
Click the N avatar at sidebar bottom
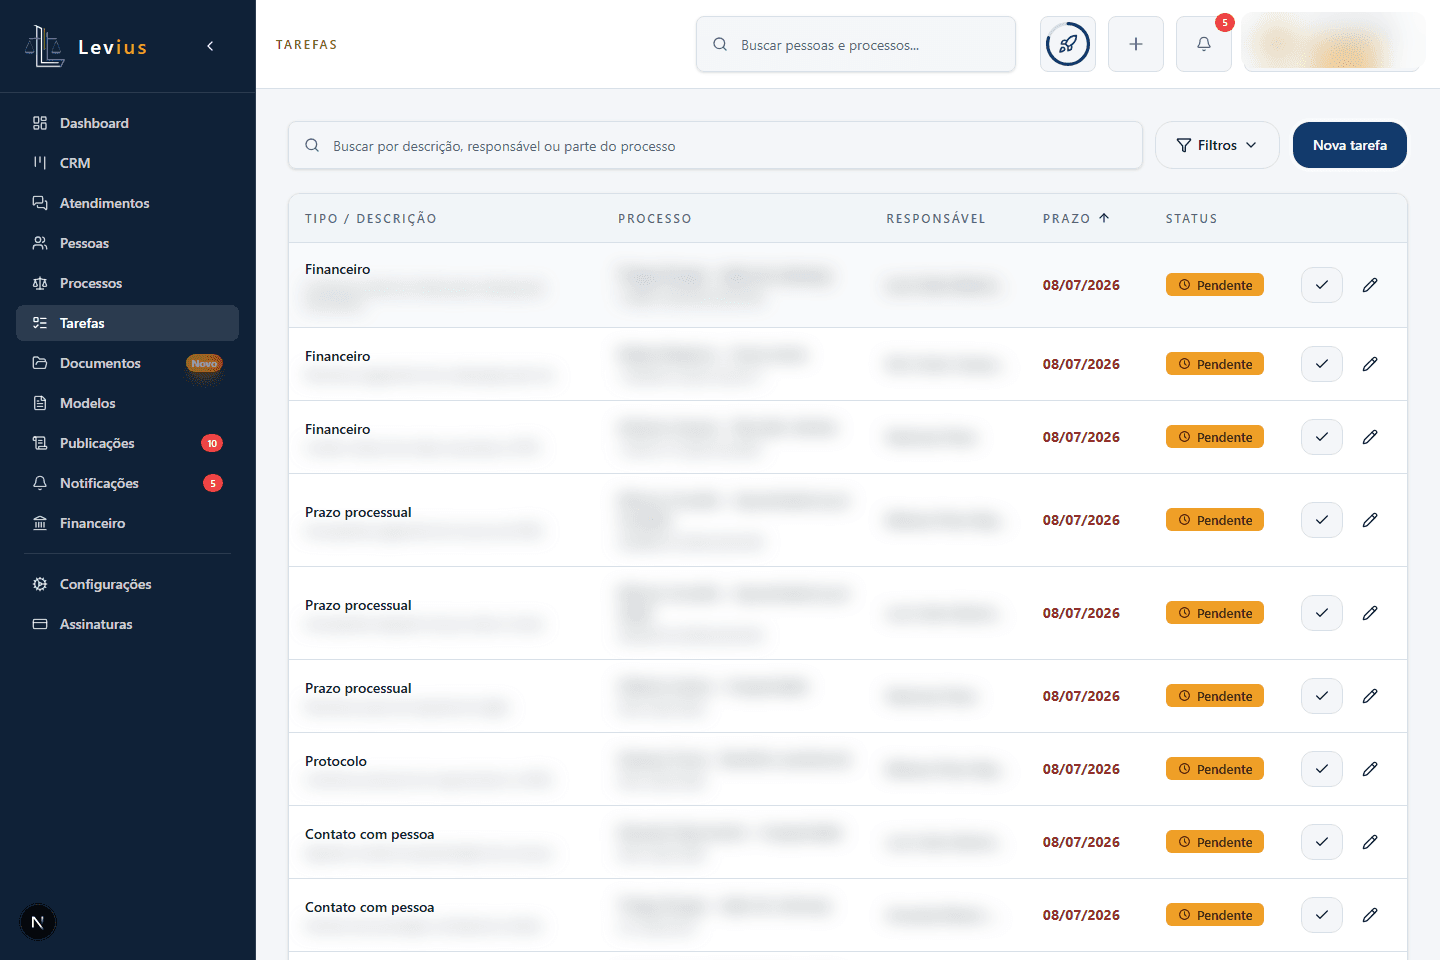[x=38, y=922]
